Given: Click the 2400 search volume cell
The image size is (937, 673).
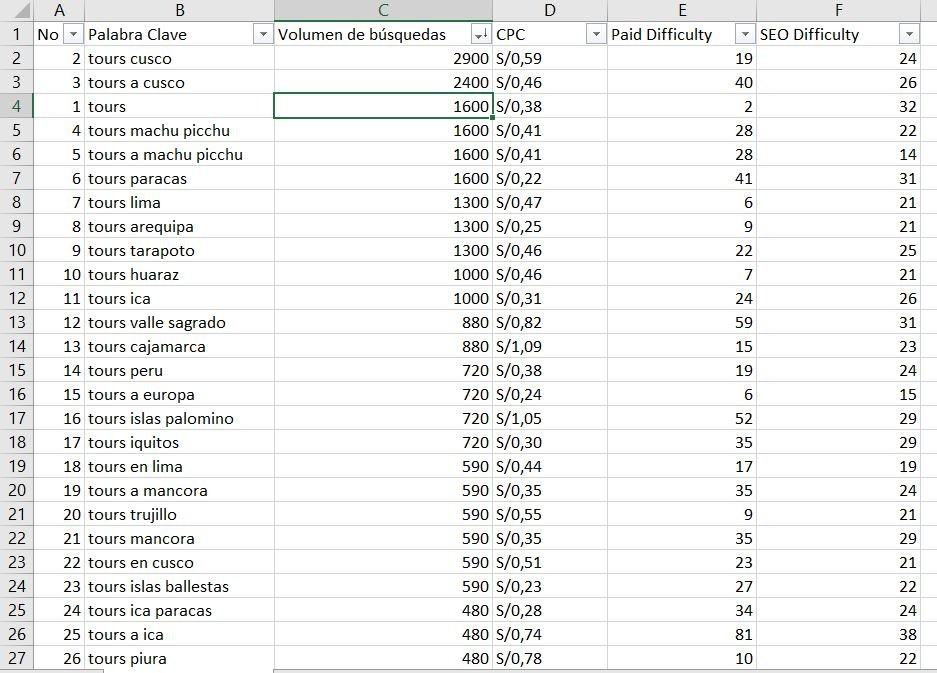Looking at the screenshot, I should (383, 82).
